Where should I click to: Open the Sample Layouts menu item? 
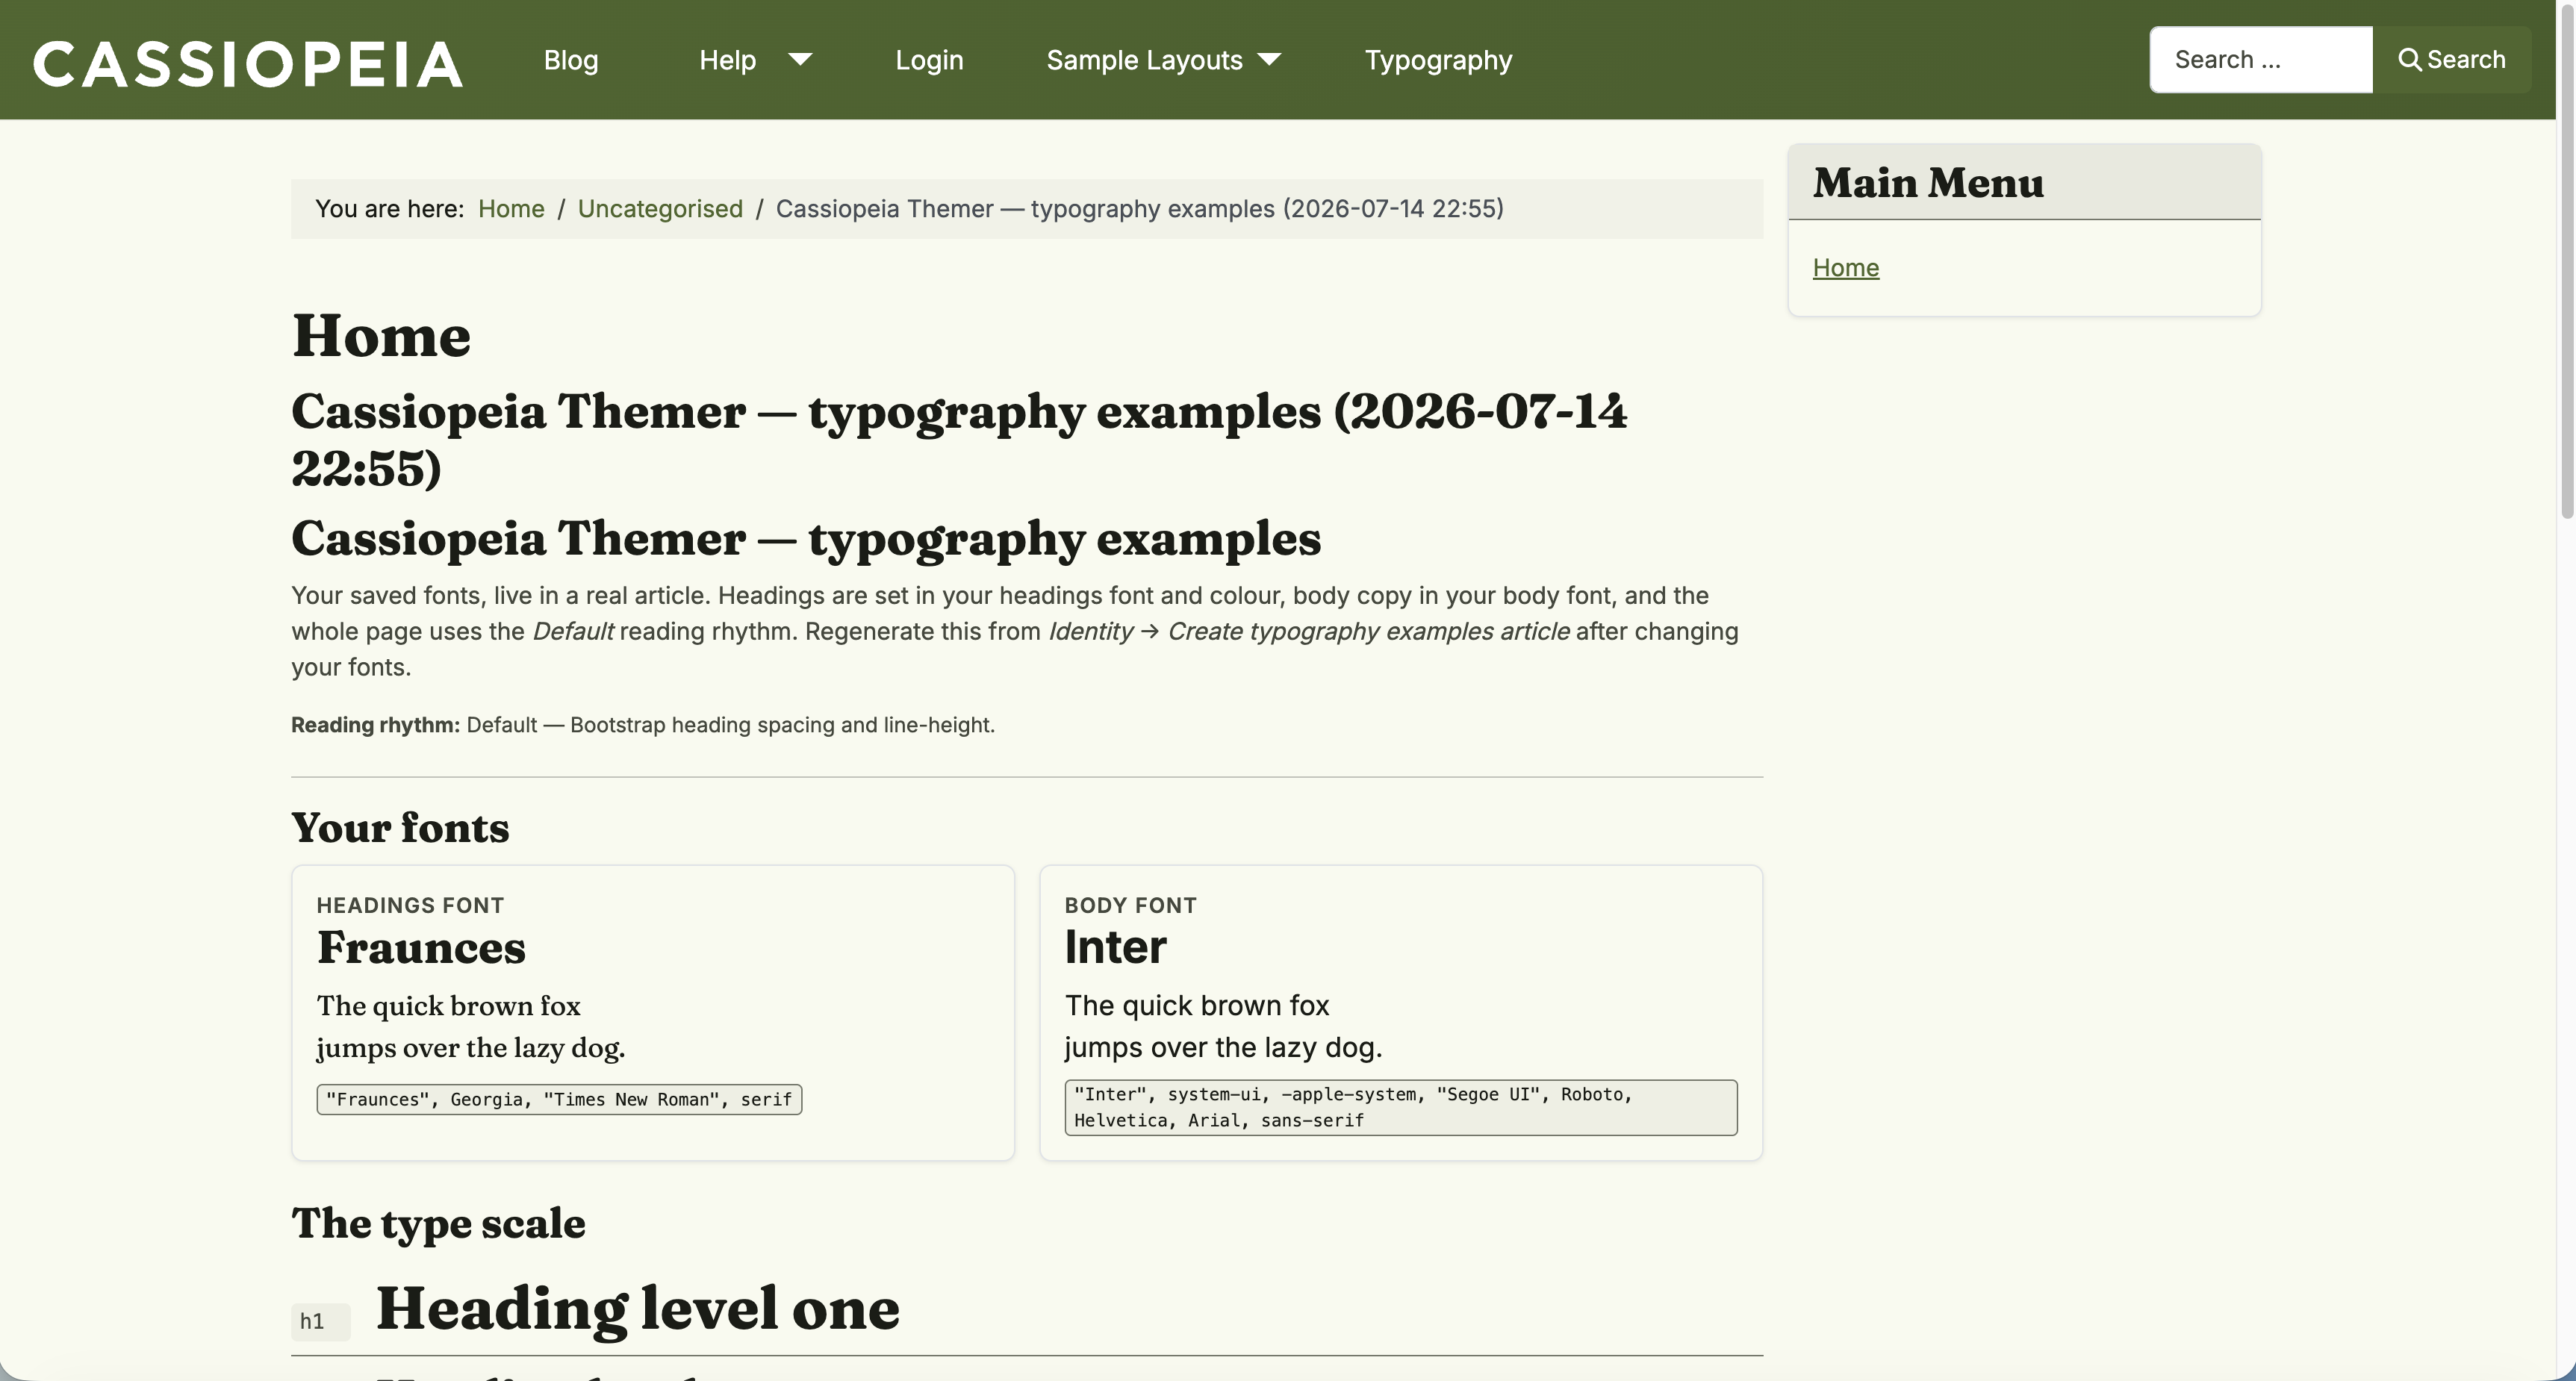pos(1144,60)
